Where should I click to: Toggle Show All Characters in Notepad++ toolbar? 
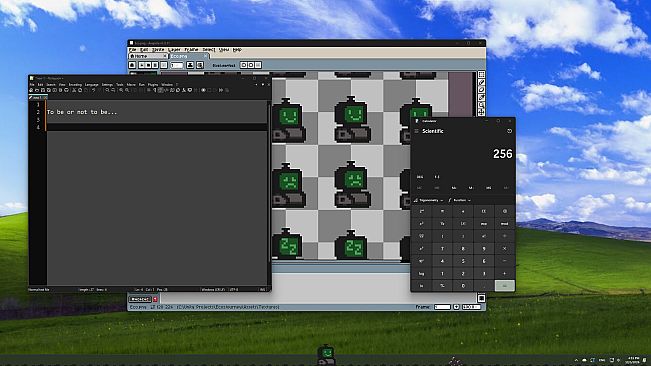tap(155, 90)
